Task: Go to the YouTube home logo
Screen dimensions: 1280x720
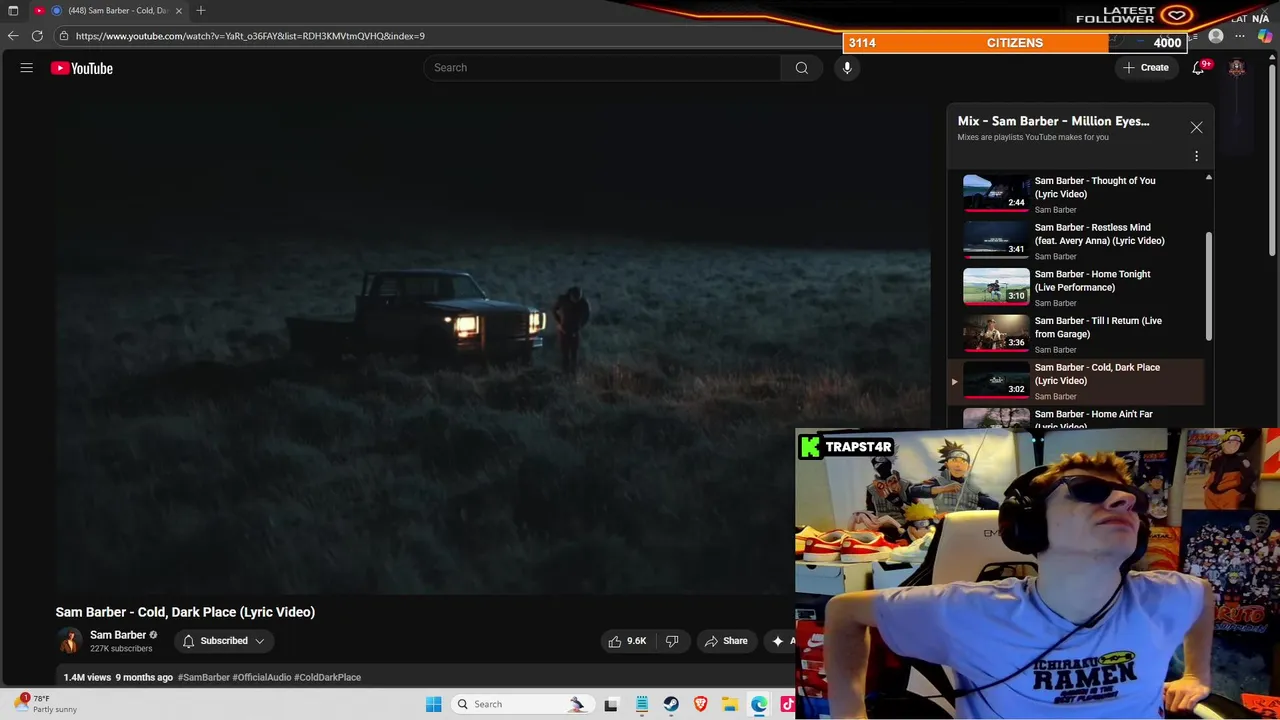Action: click(82, 68)
